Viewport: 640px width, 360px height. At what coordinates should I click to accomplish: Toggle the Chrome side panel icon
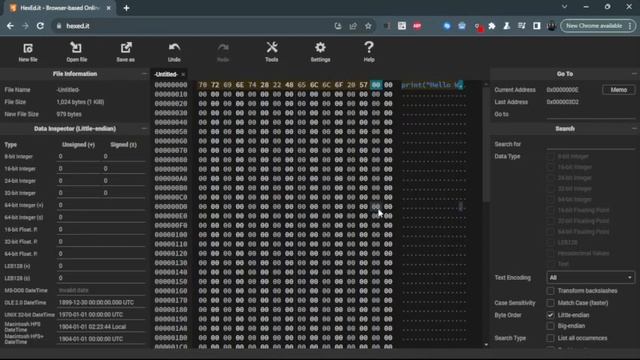coord(537,26)
